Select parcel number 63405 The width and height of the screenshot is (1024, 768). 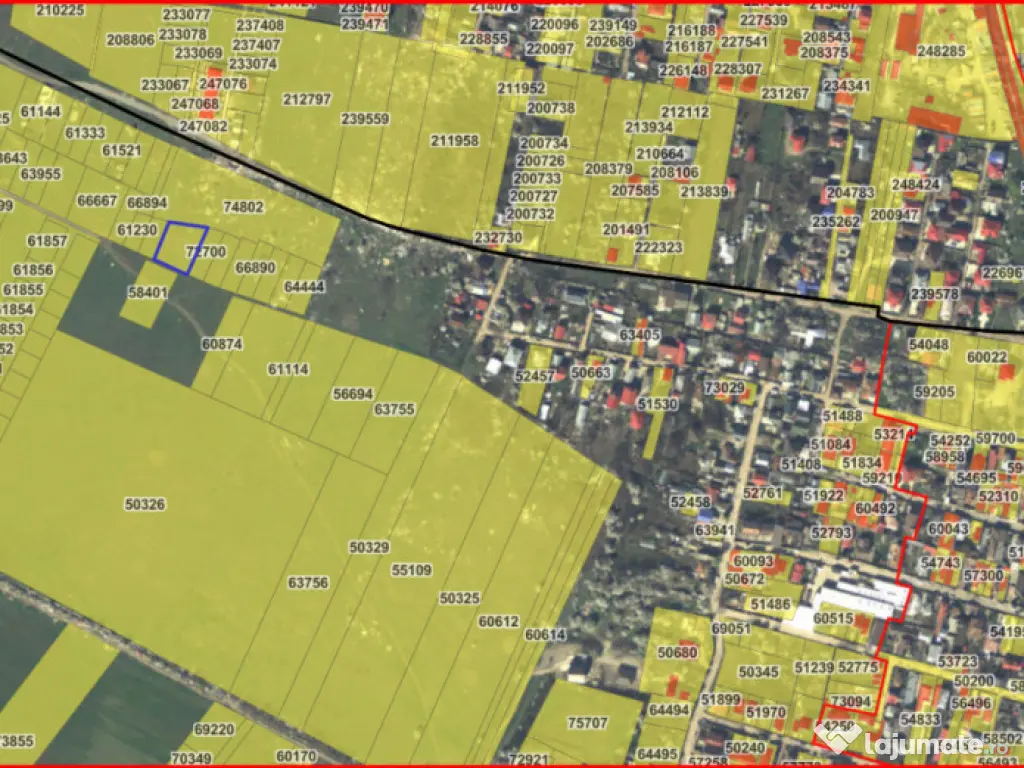(x=640, y=334)
